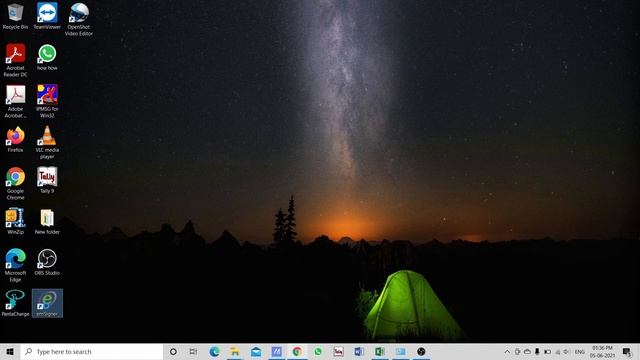Switch to Microsoft Excel on taskbar
The image size is (640, 360).
coord(380,351)
